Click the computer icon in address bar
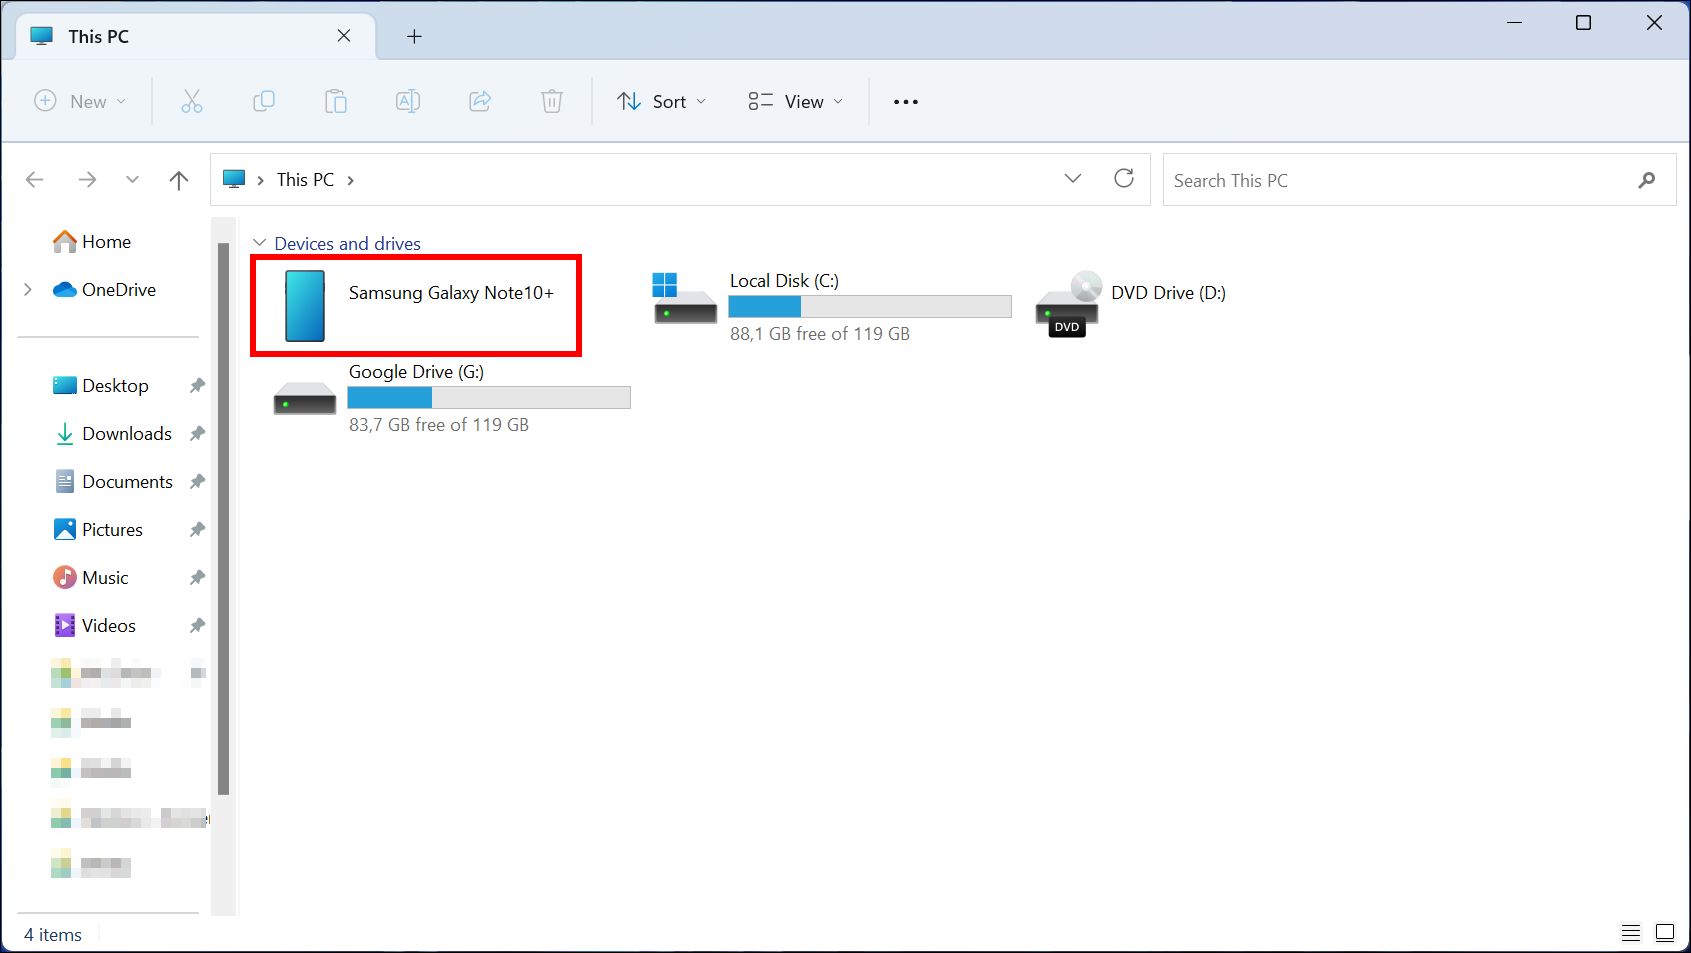Image resolution: width=1691 pixels, height=953 pixels. 234,179
